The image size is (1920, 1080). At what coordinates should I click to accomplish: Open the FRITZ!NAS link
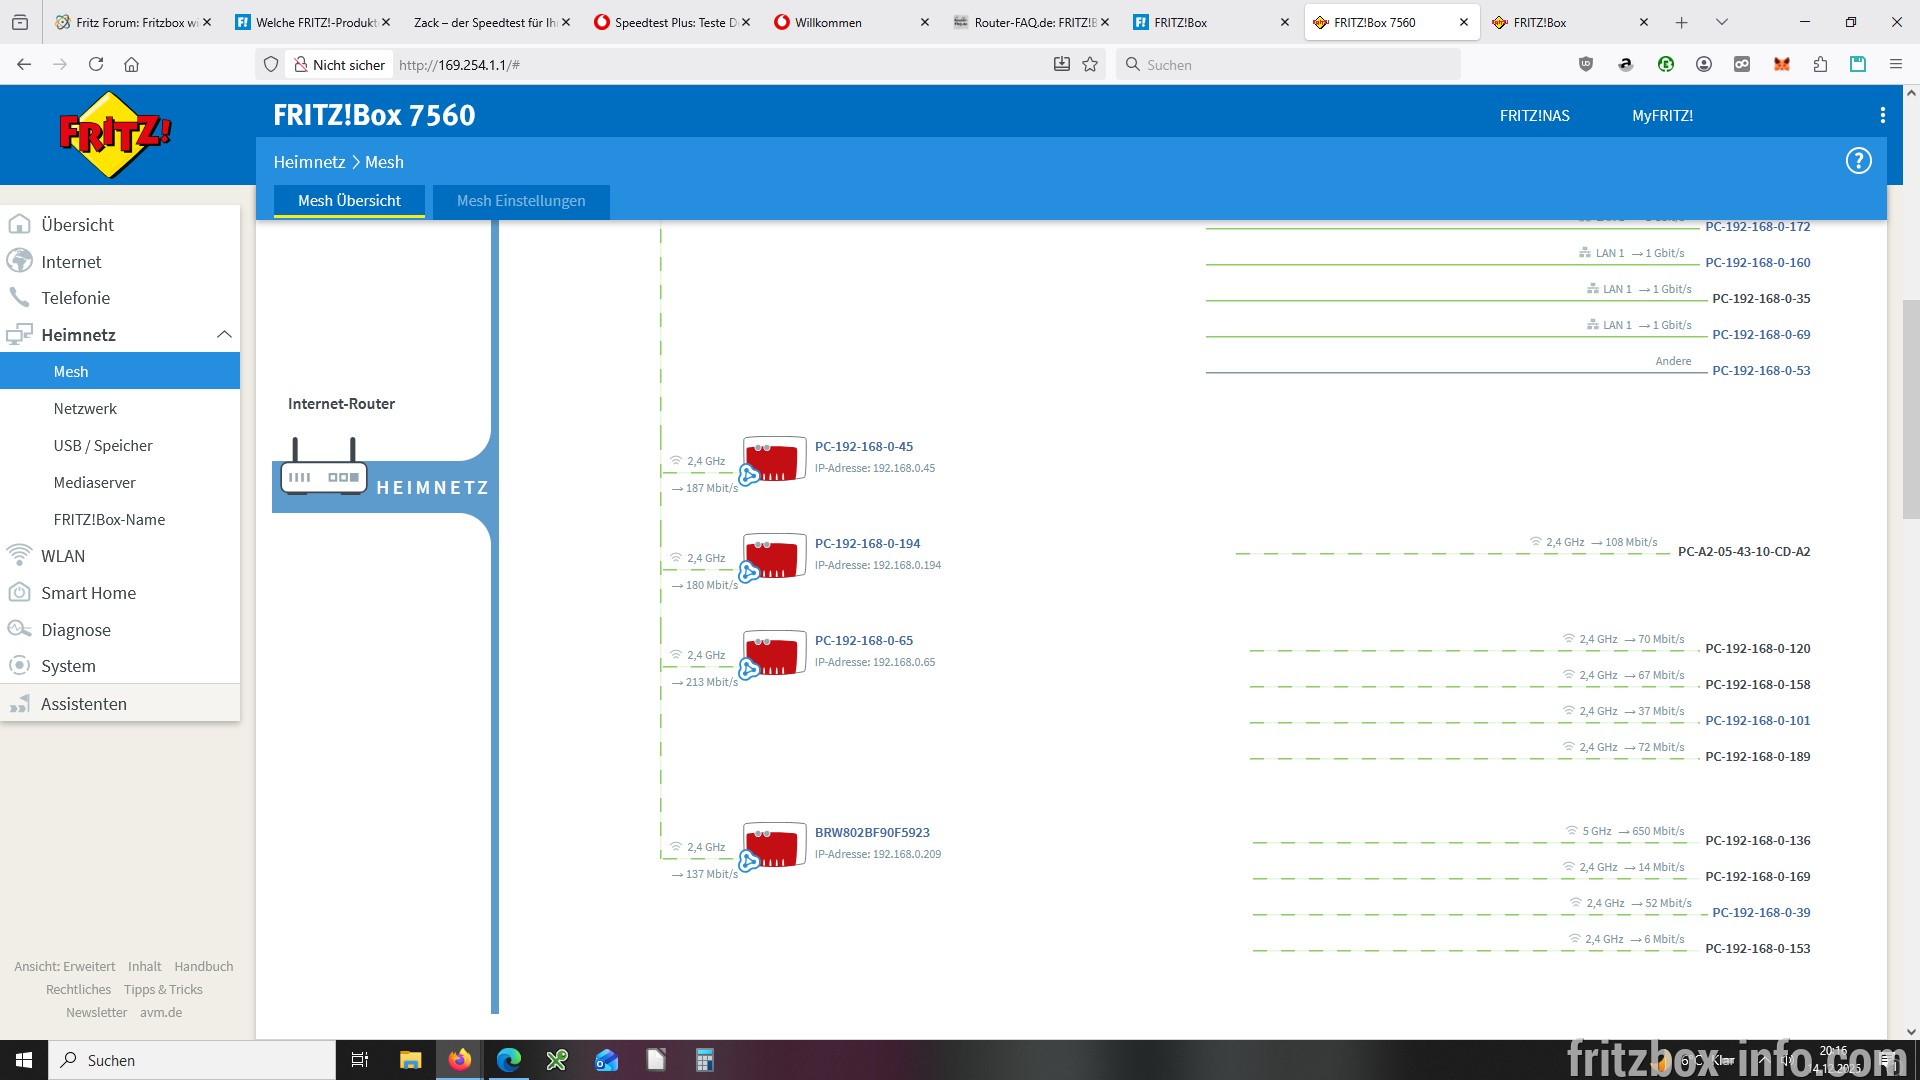[1534, 116]
